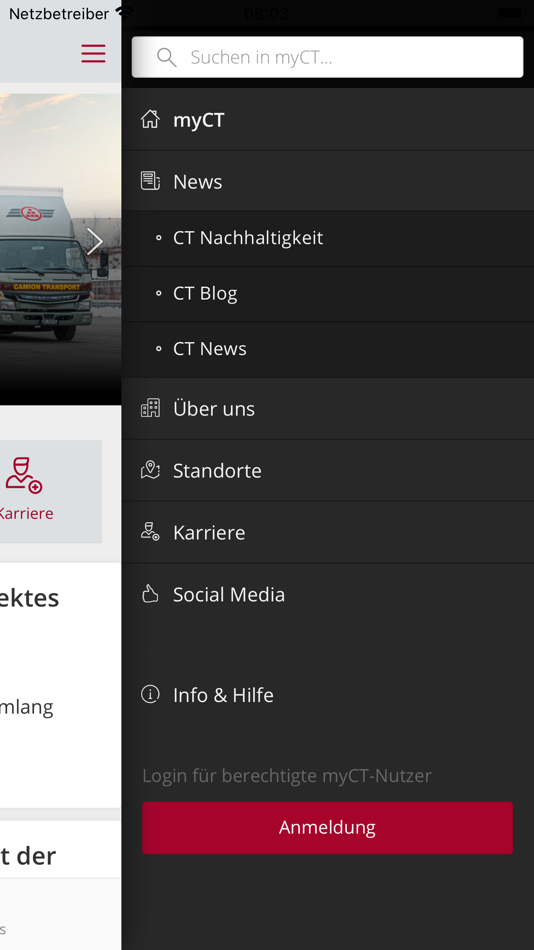534x950 pixels.
Task: Open Info & Hilfe menu entry
Action: click(328, 695)
